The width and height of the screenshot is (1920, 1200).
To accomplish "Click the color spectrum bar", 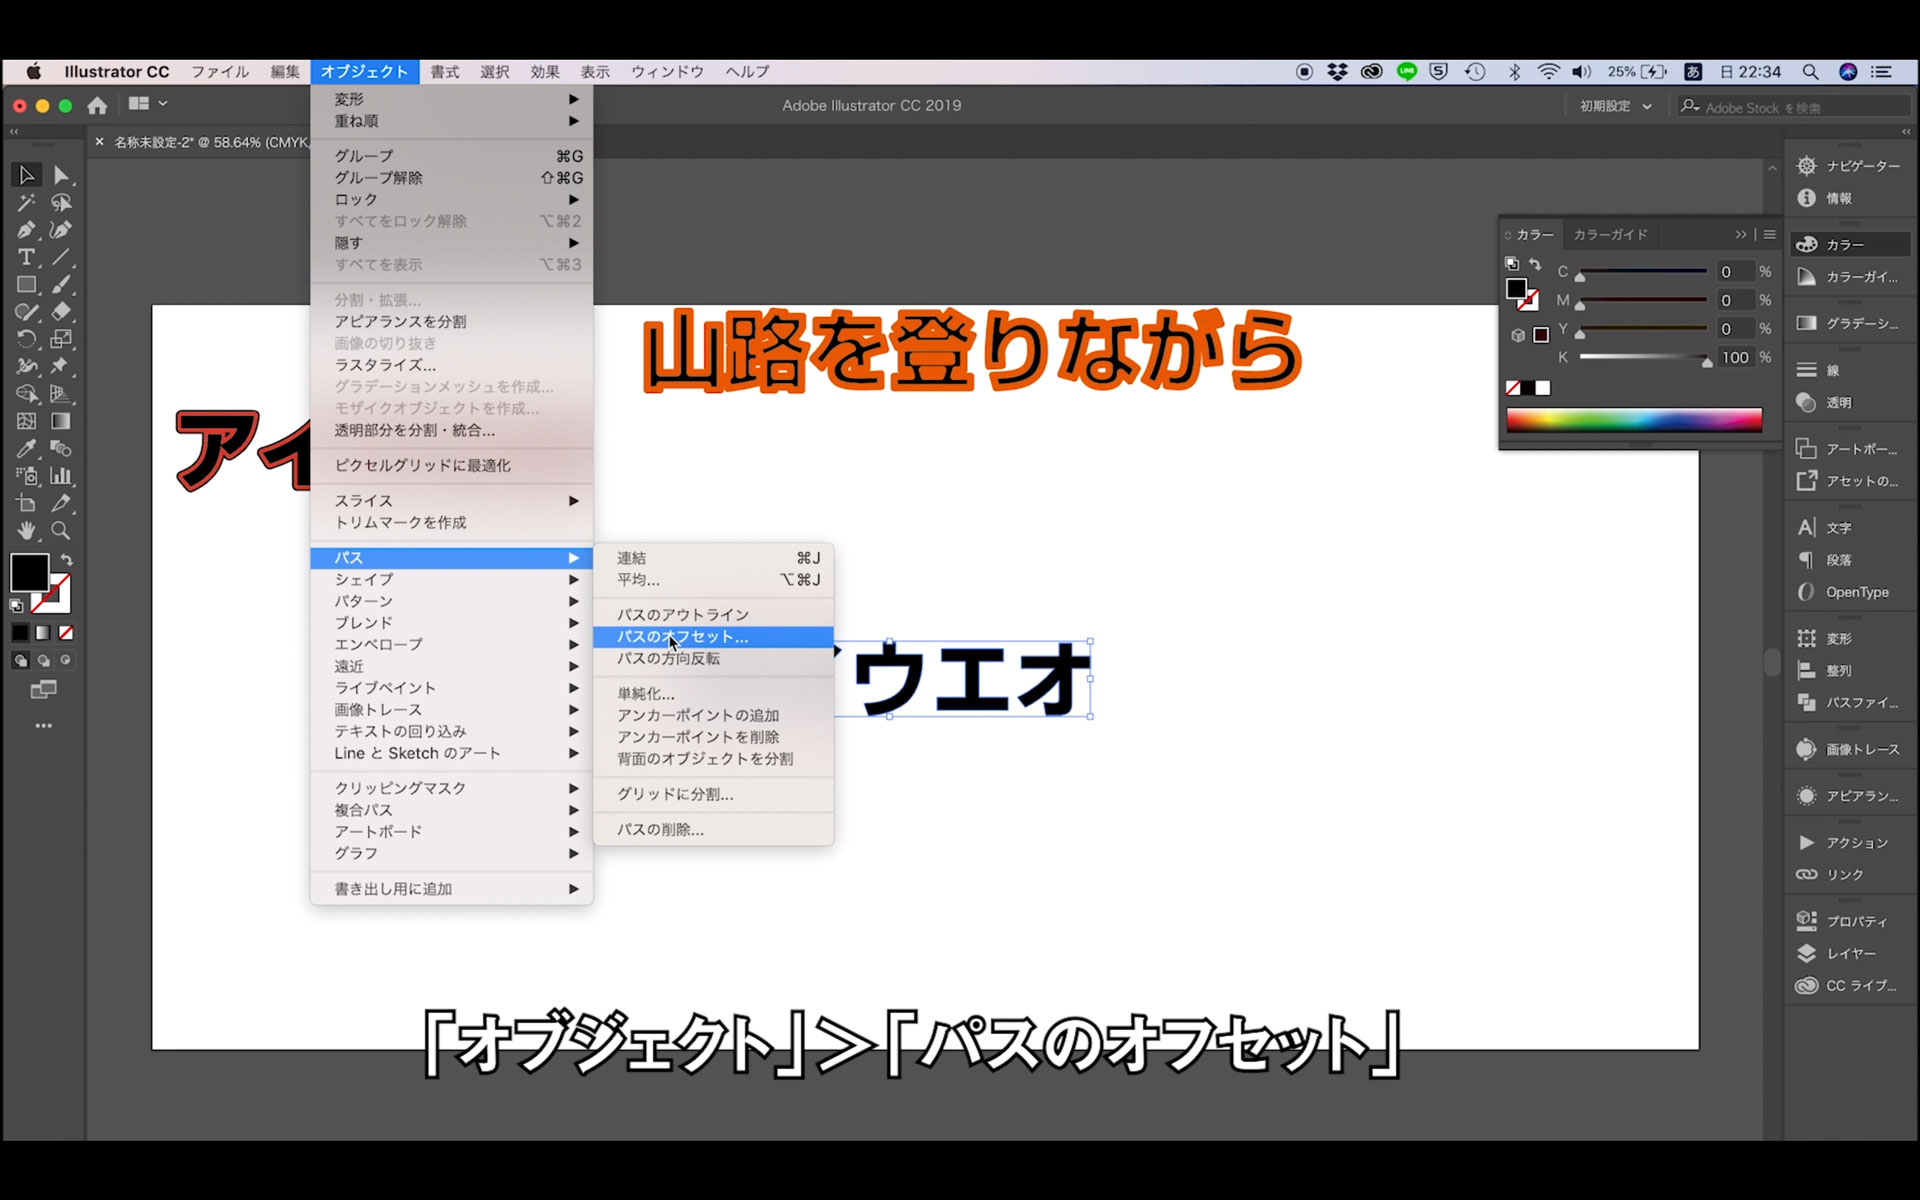I will 1634,421.
